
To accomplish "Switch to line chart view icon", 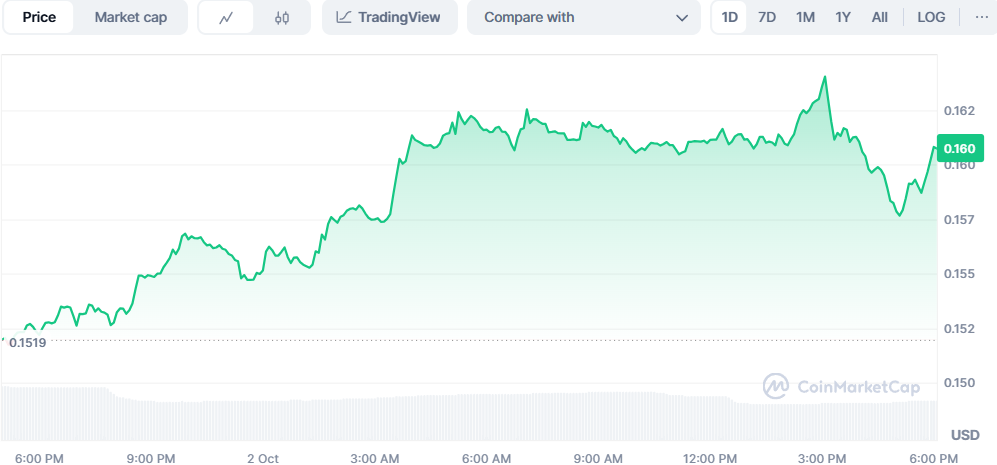I will click(226, 18).
